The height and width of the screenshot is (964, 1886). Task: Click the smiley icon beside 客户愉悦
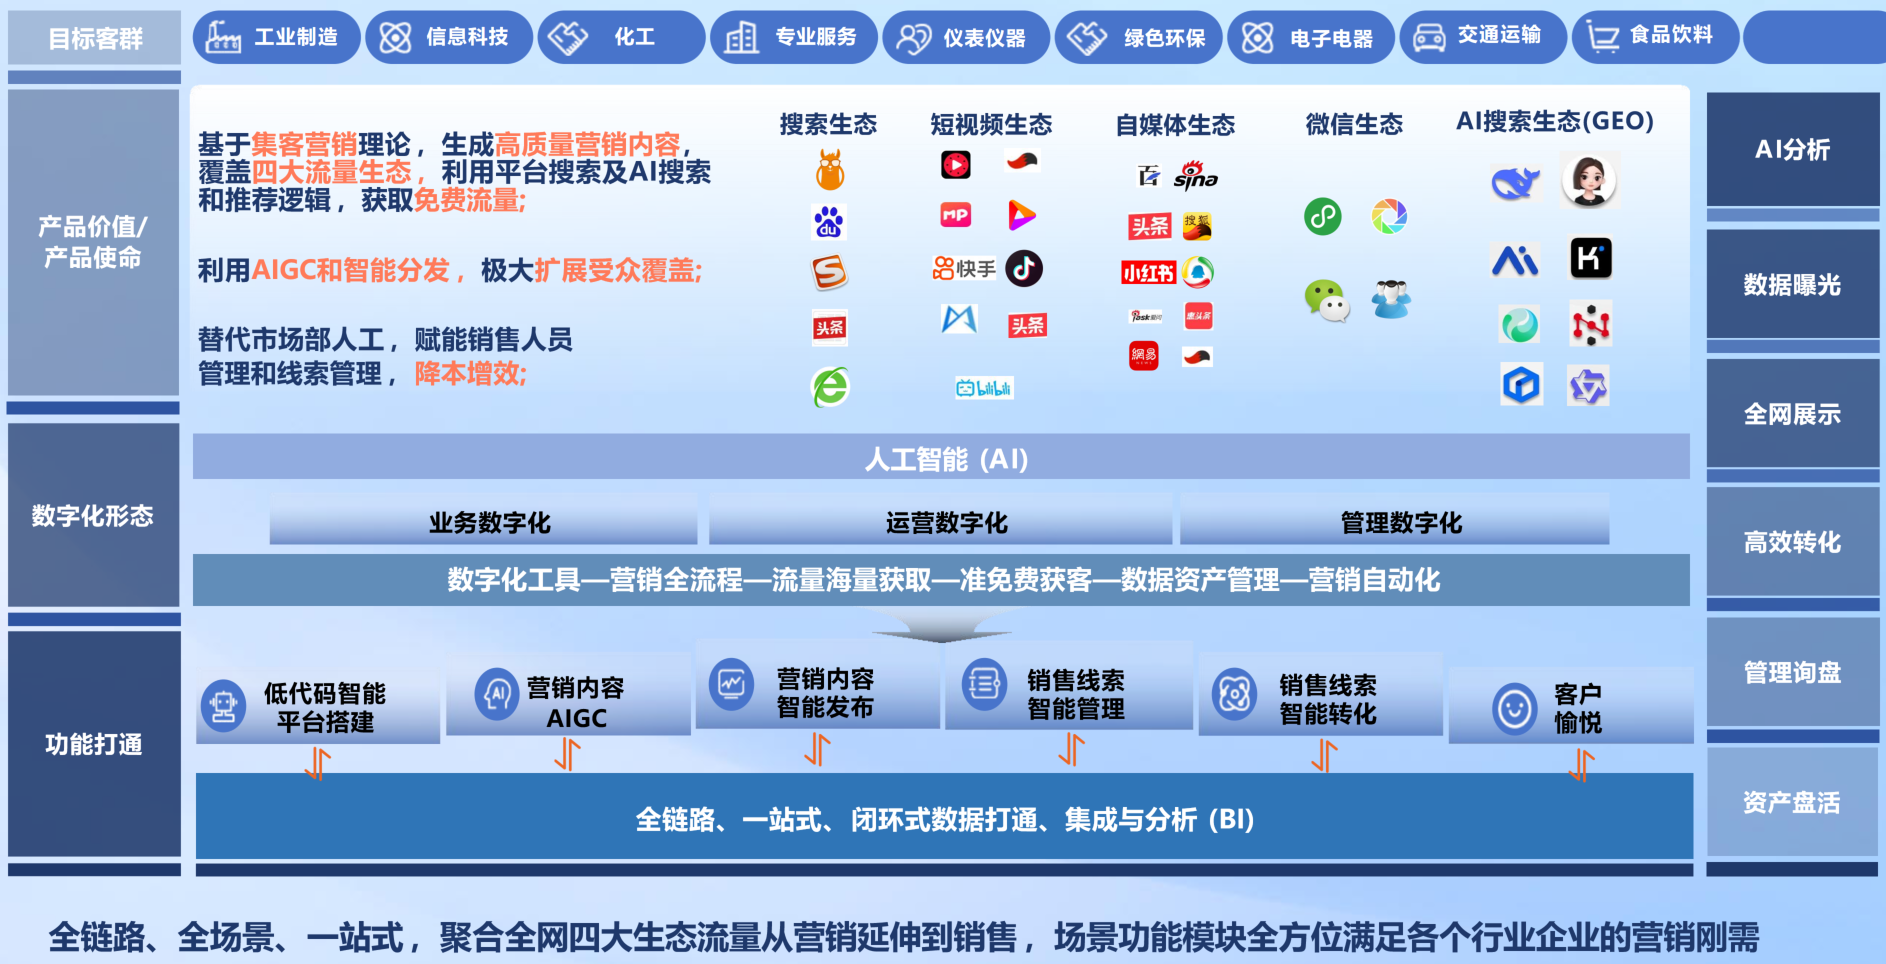(1515, 709)
